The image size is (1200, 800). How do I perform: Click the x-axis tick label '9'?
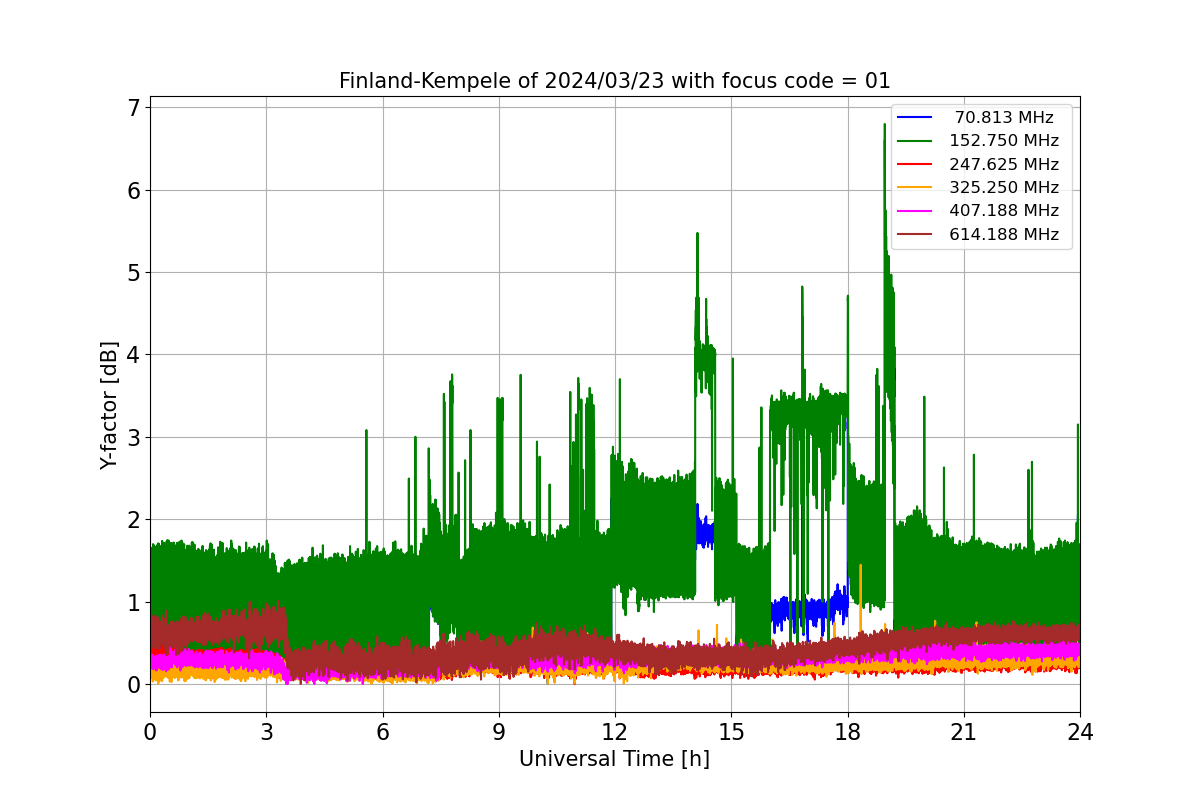pos(499,732)
